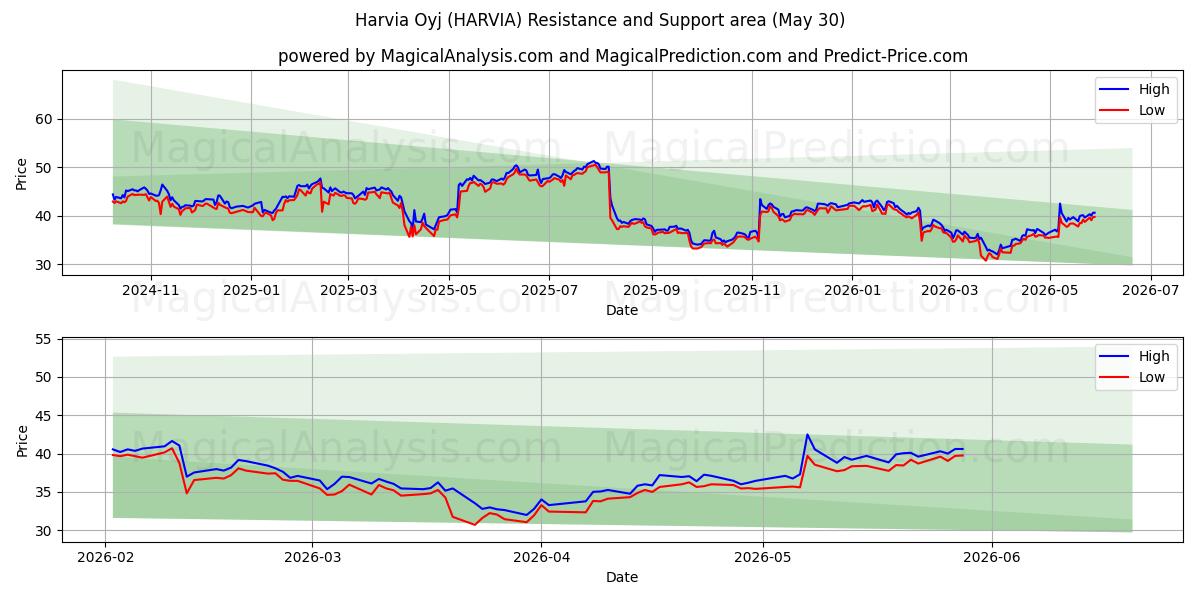The width and height of the screenshot is (1200, 600).
Task: Click the '2025-01' date tick label in the top chart
Action: point(250,290)
